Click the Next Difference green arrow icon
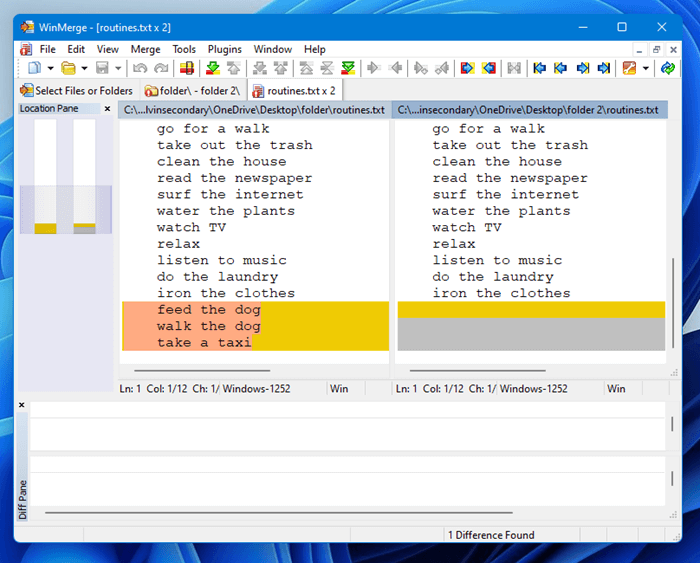Screen dimensions: 700x563 (x=213, y=68)
